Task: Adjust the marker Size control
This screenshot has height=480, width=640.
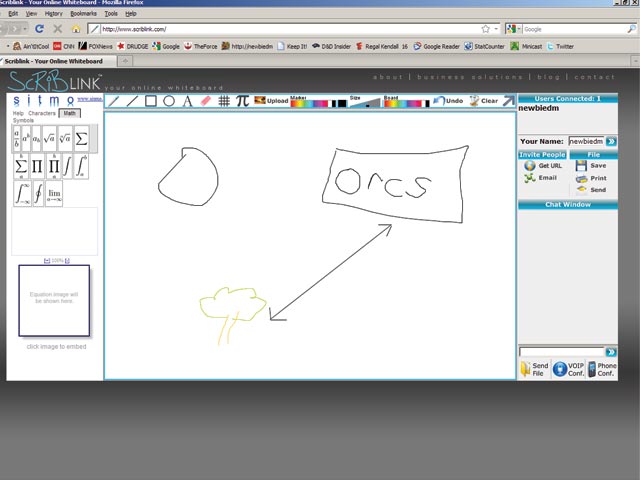Action: click(364, 103)
